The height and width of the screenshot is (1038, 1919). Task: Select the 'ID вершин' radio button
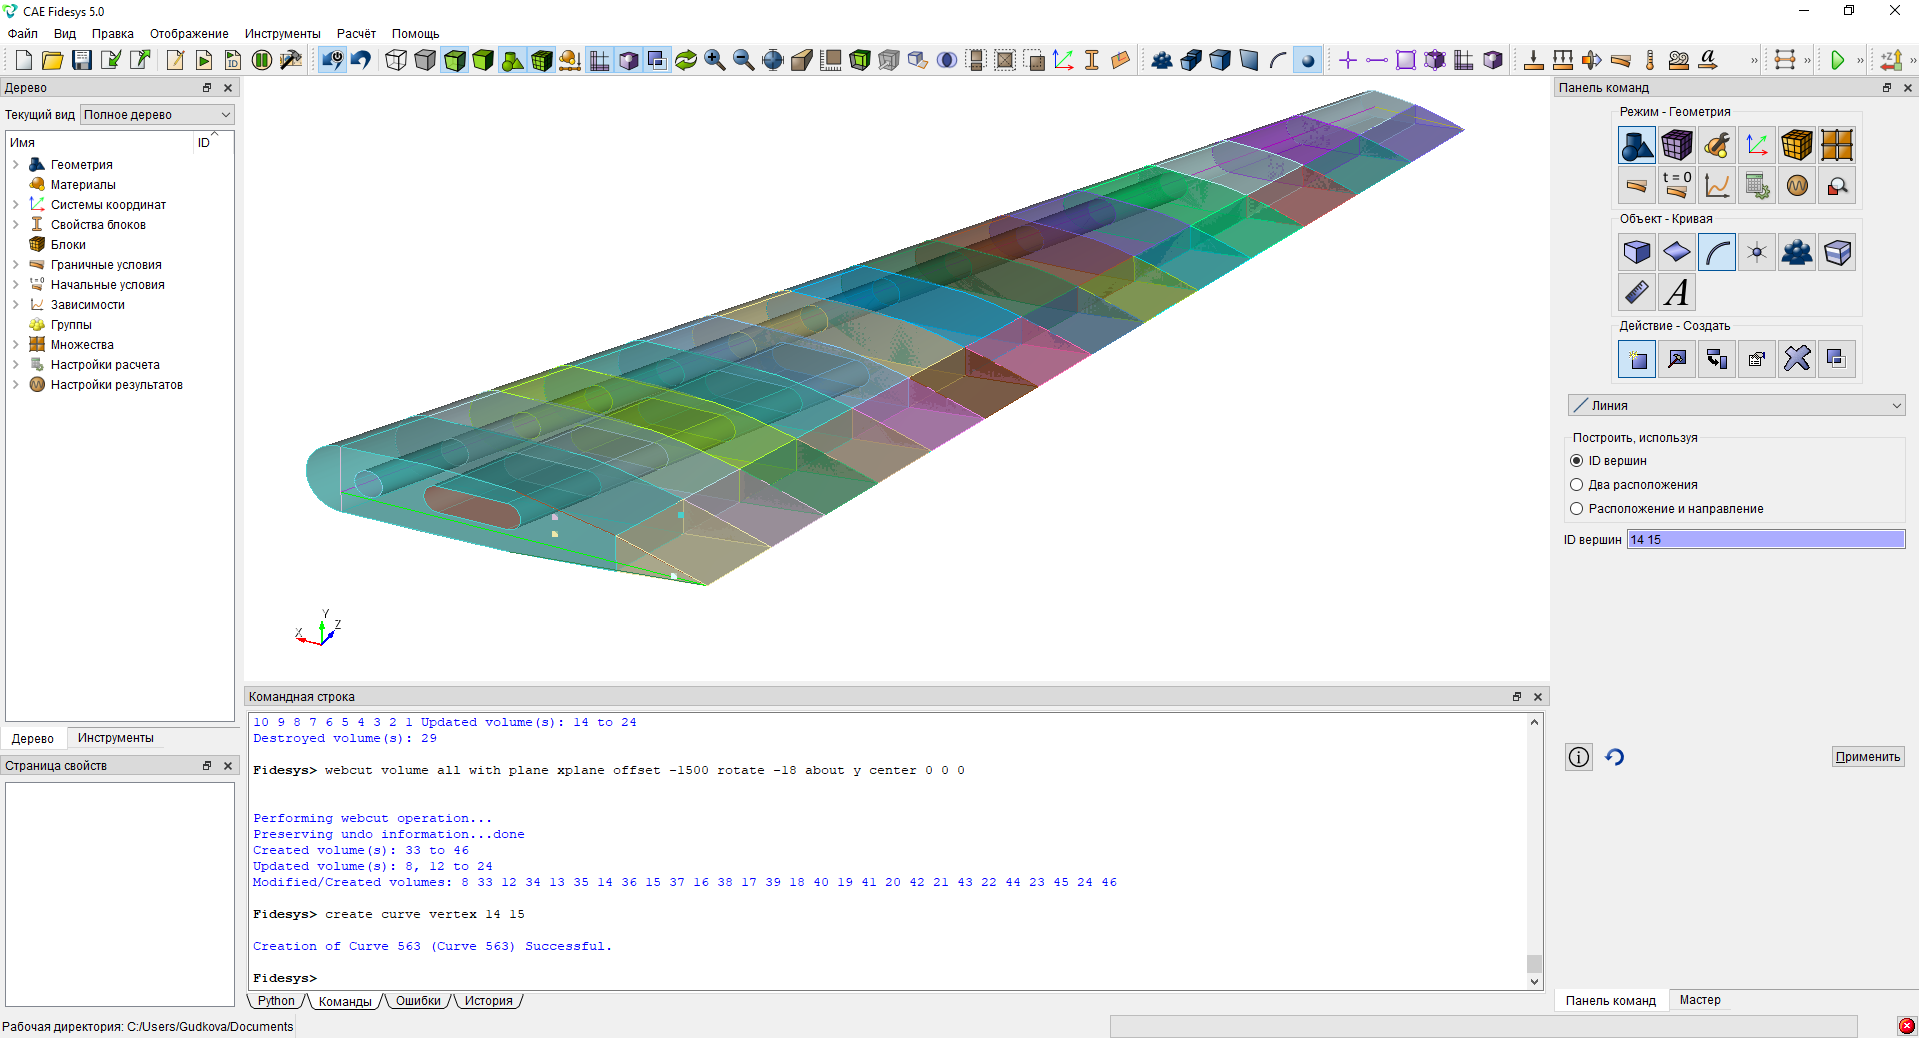[x=1577, y=461]
